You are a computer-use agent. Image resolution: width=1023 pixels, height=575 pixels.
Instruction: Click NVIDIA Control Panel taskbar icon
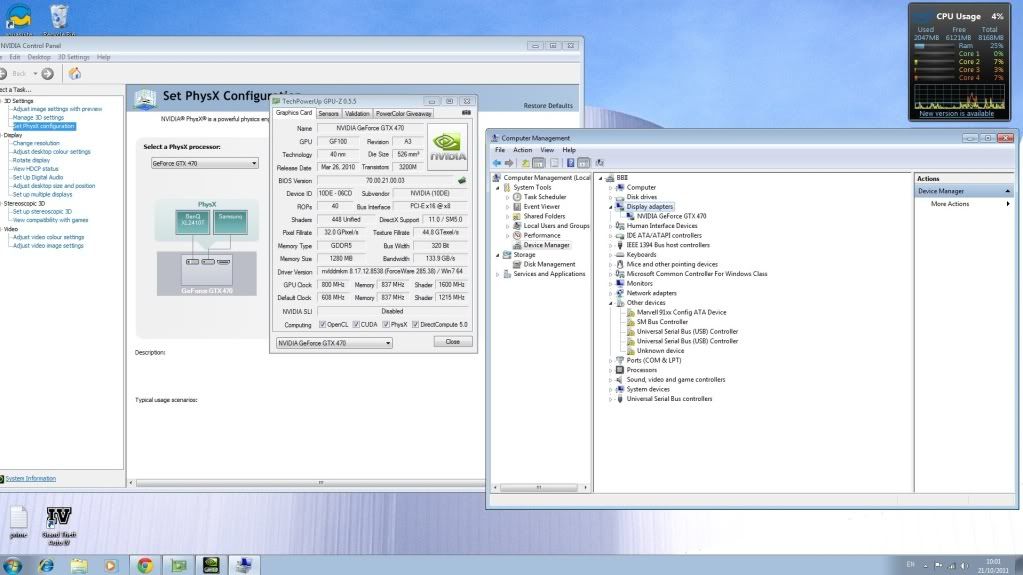tap(211, 565)
